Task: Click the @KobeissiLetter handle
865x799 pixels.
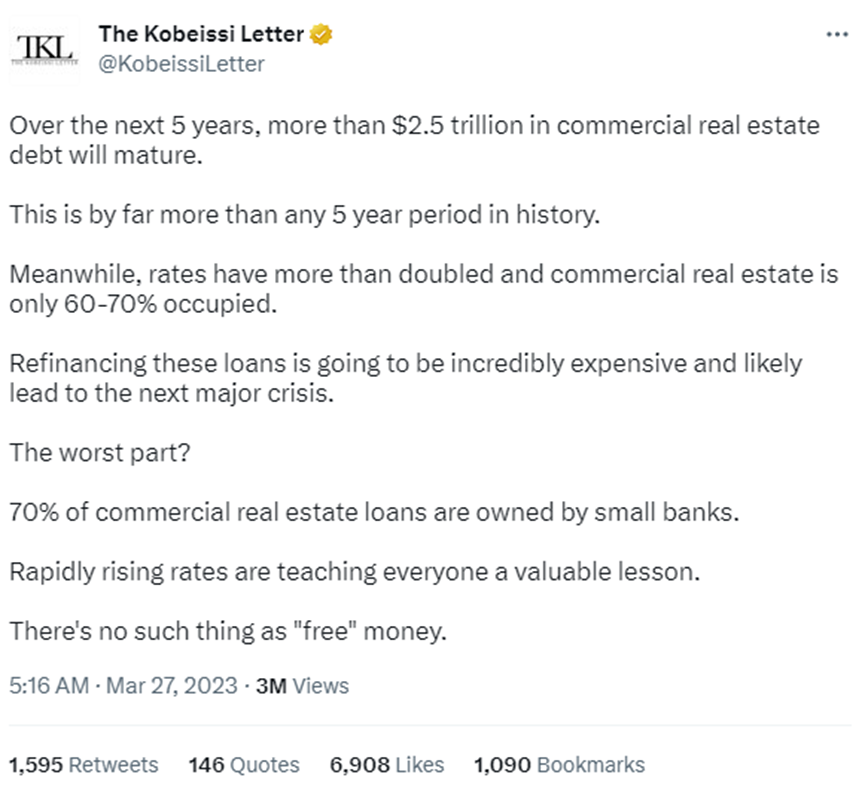Action: (x=181, y=64)
